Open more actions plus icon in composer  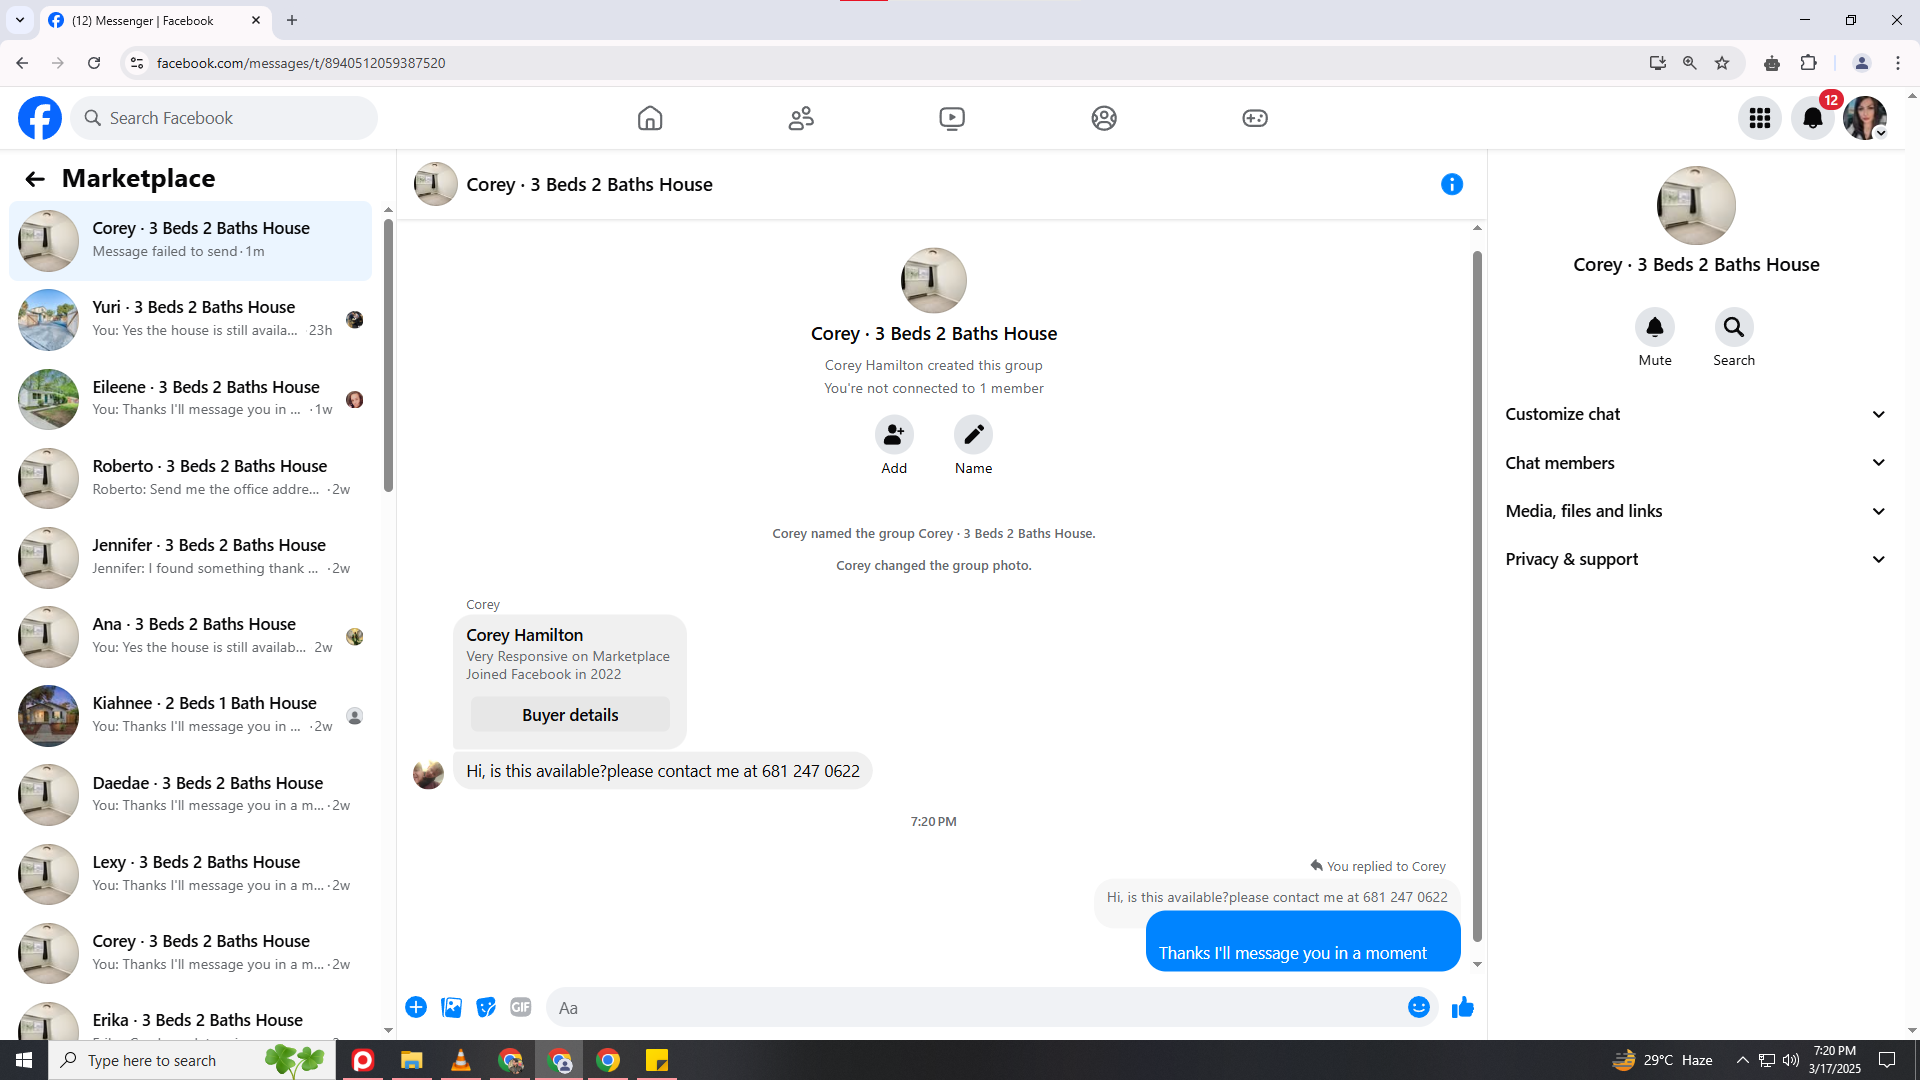pyautogui.click(x=416, y=1007)
